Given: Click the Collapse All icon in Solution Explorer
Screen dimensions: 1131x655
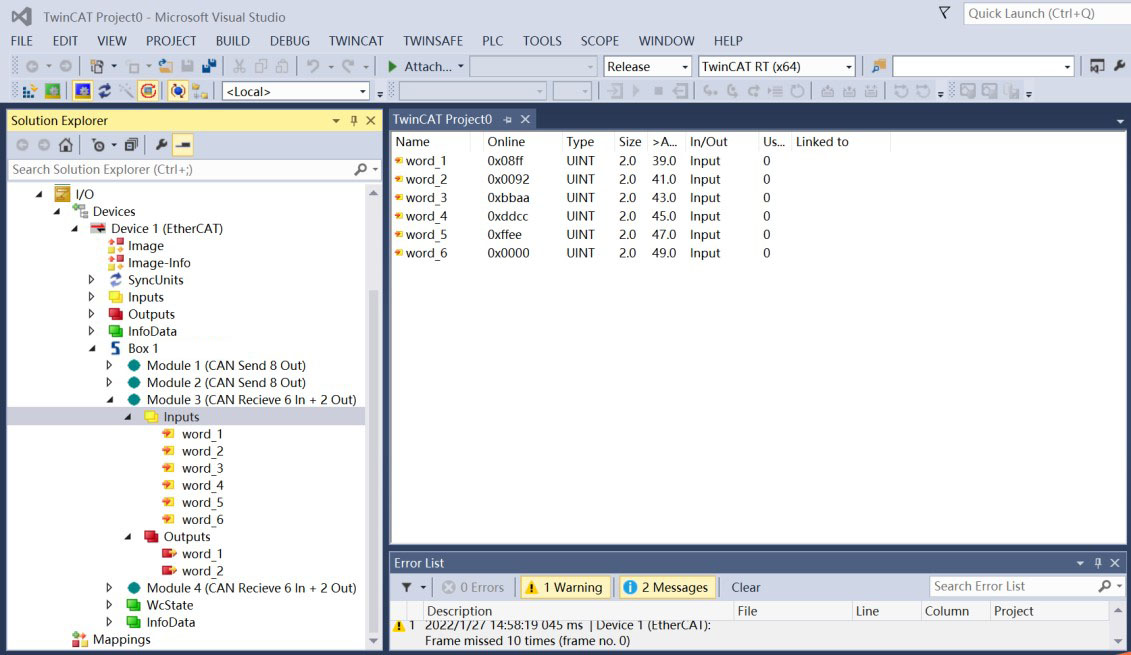Looking at the screenshot, I should (131, 145).
